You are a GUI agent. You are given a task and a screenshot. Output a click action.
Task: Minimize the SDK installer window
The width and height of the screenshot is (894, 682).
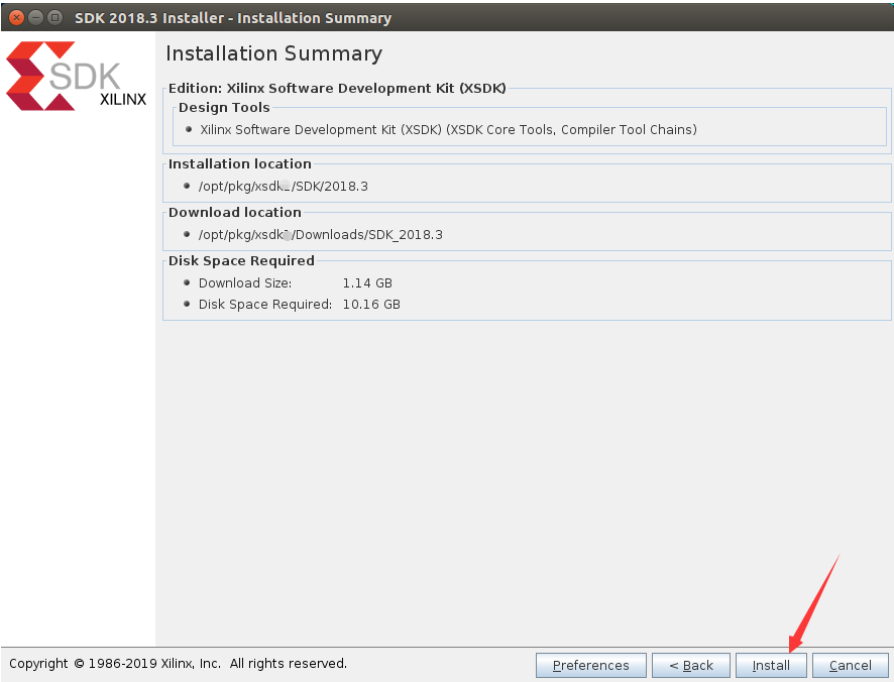click(x=35, y=18)
